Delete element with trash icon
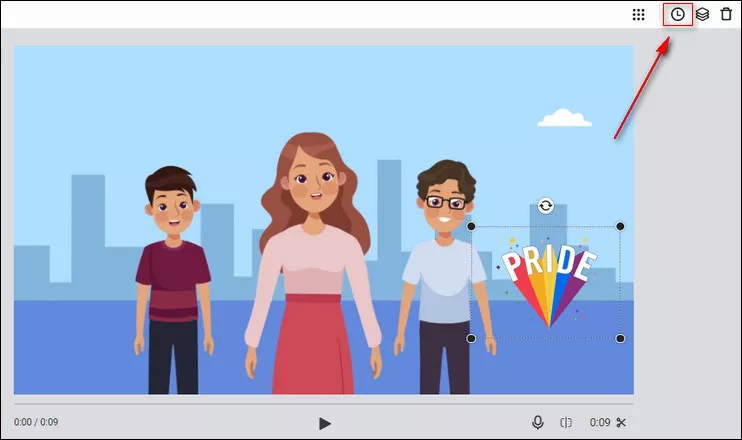Viewport: 742px width, 440px height. click(x=726, y=14)
